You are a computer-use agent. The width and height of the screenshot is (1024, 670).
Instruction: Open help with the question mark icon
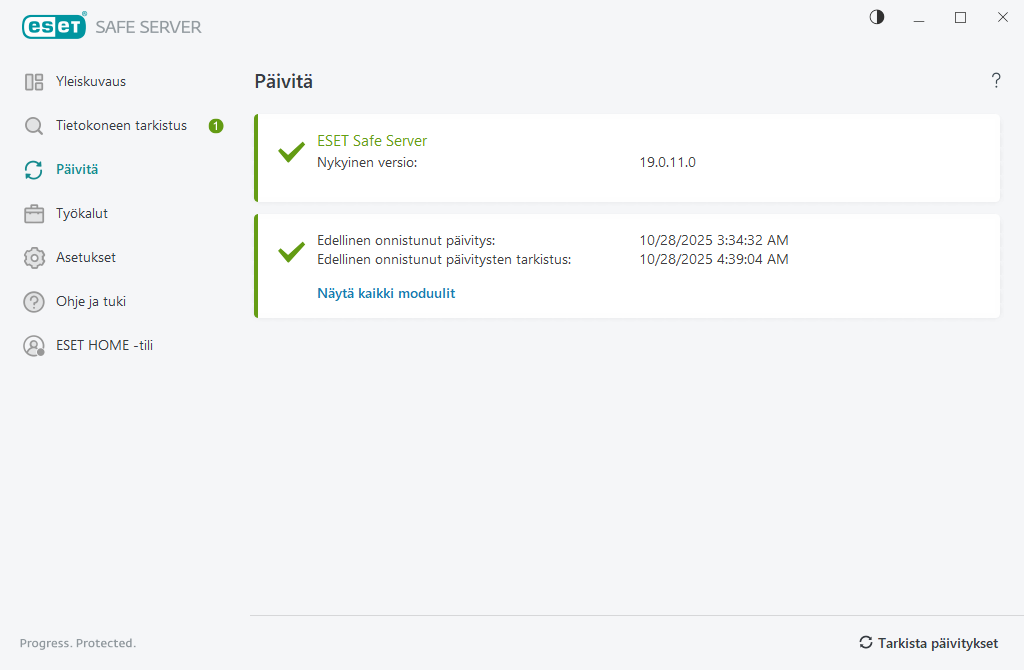(996, 81)
